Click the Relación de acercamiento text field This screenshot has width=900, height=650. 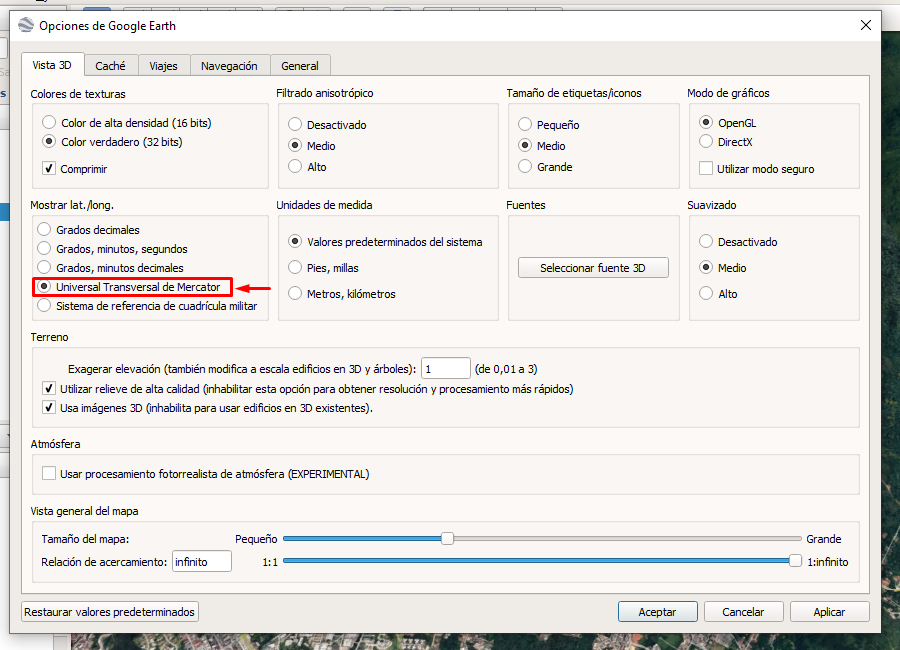pyautogui.click(x=202, y=562)
